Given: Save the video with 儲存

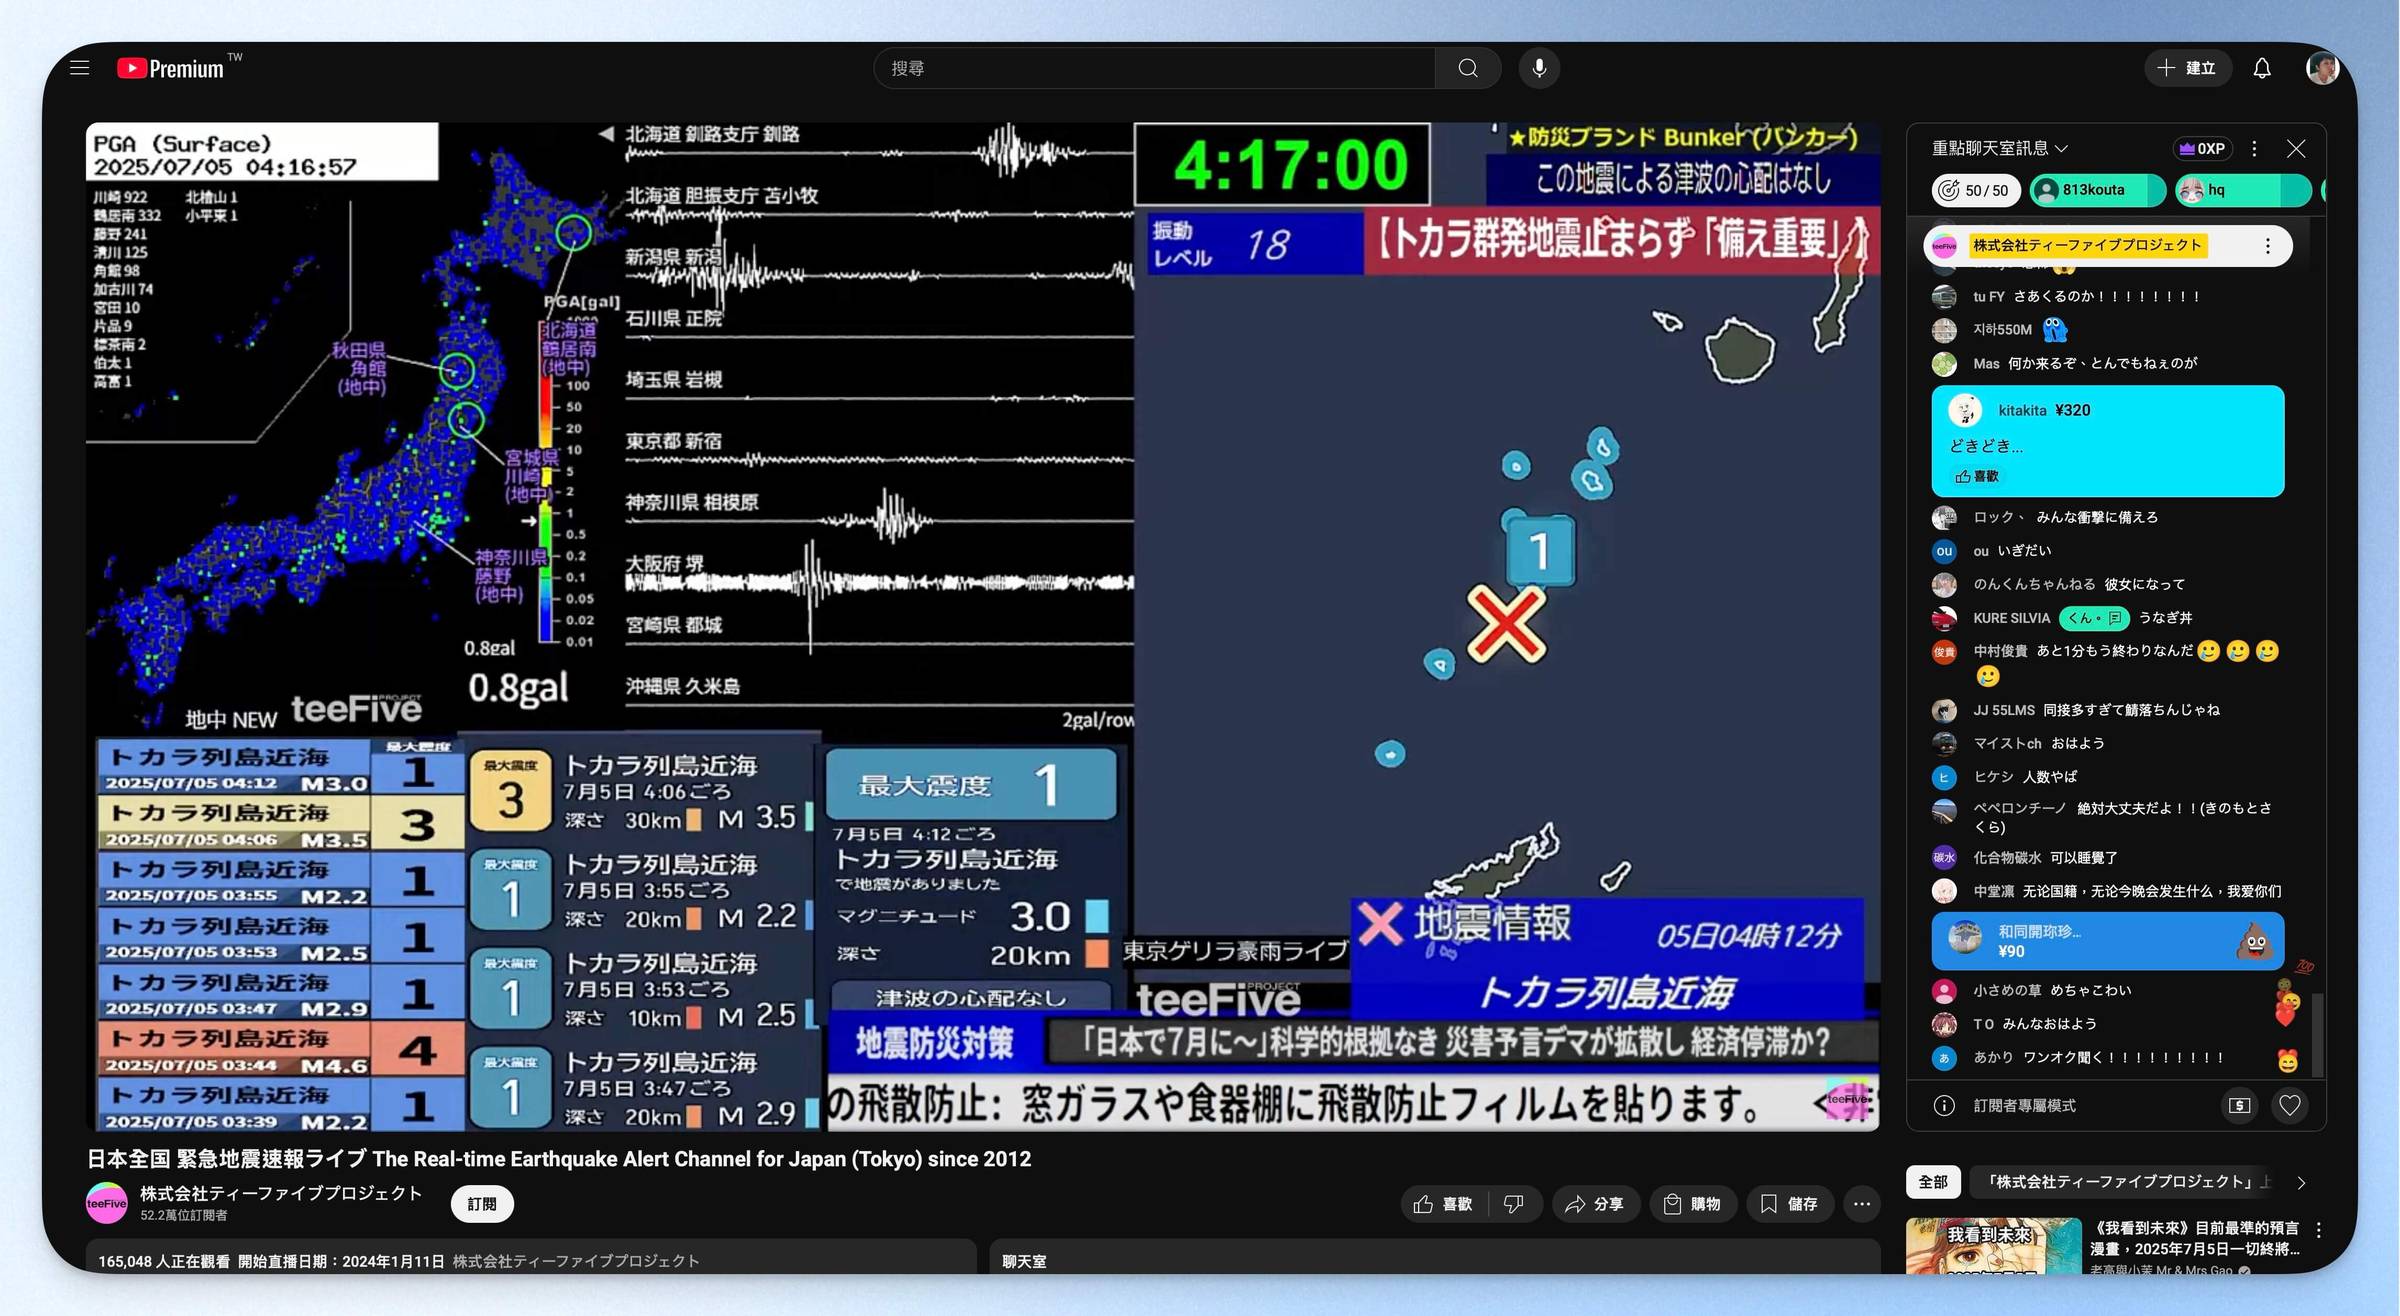Looking at the screenshot, I should 1789,1204.
